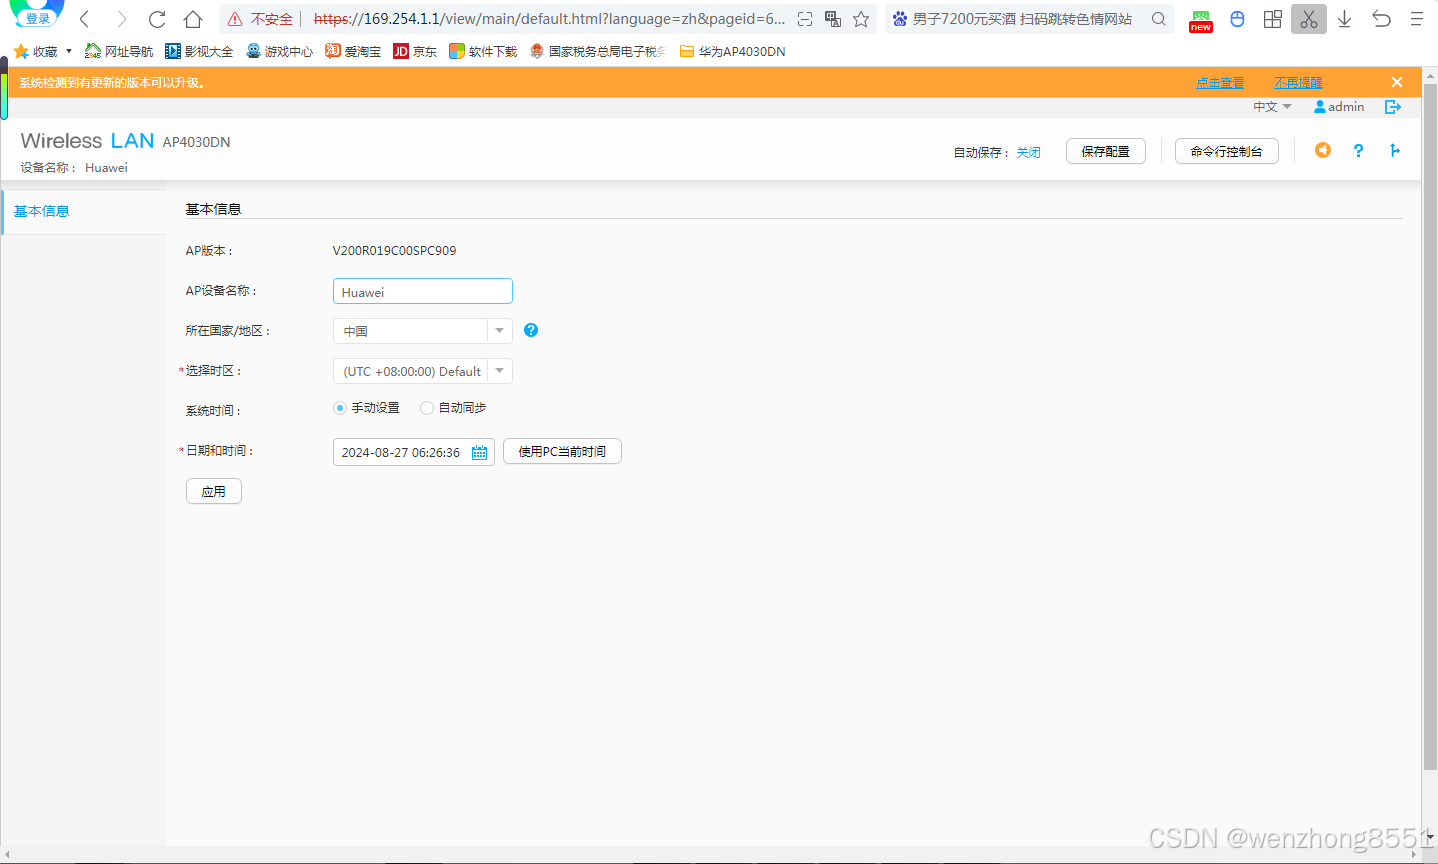Viewport: 1438px width, 864px height.
Task: Open the help question mark icon
Action: [x=1358, y=150]
